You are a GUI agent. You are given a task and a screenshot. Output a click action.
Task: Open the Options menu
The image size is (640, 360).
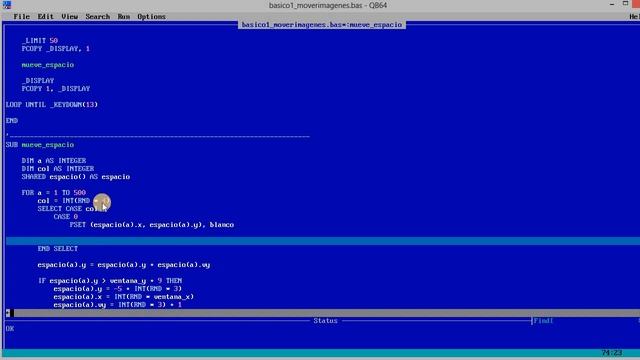pos(151,17)
